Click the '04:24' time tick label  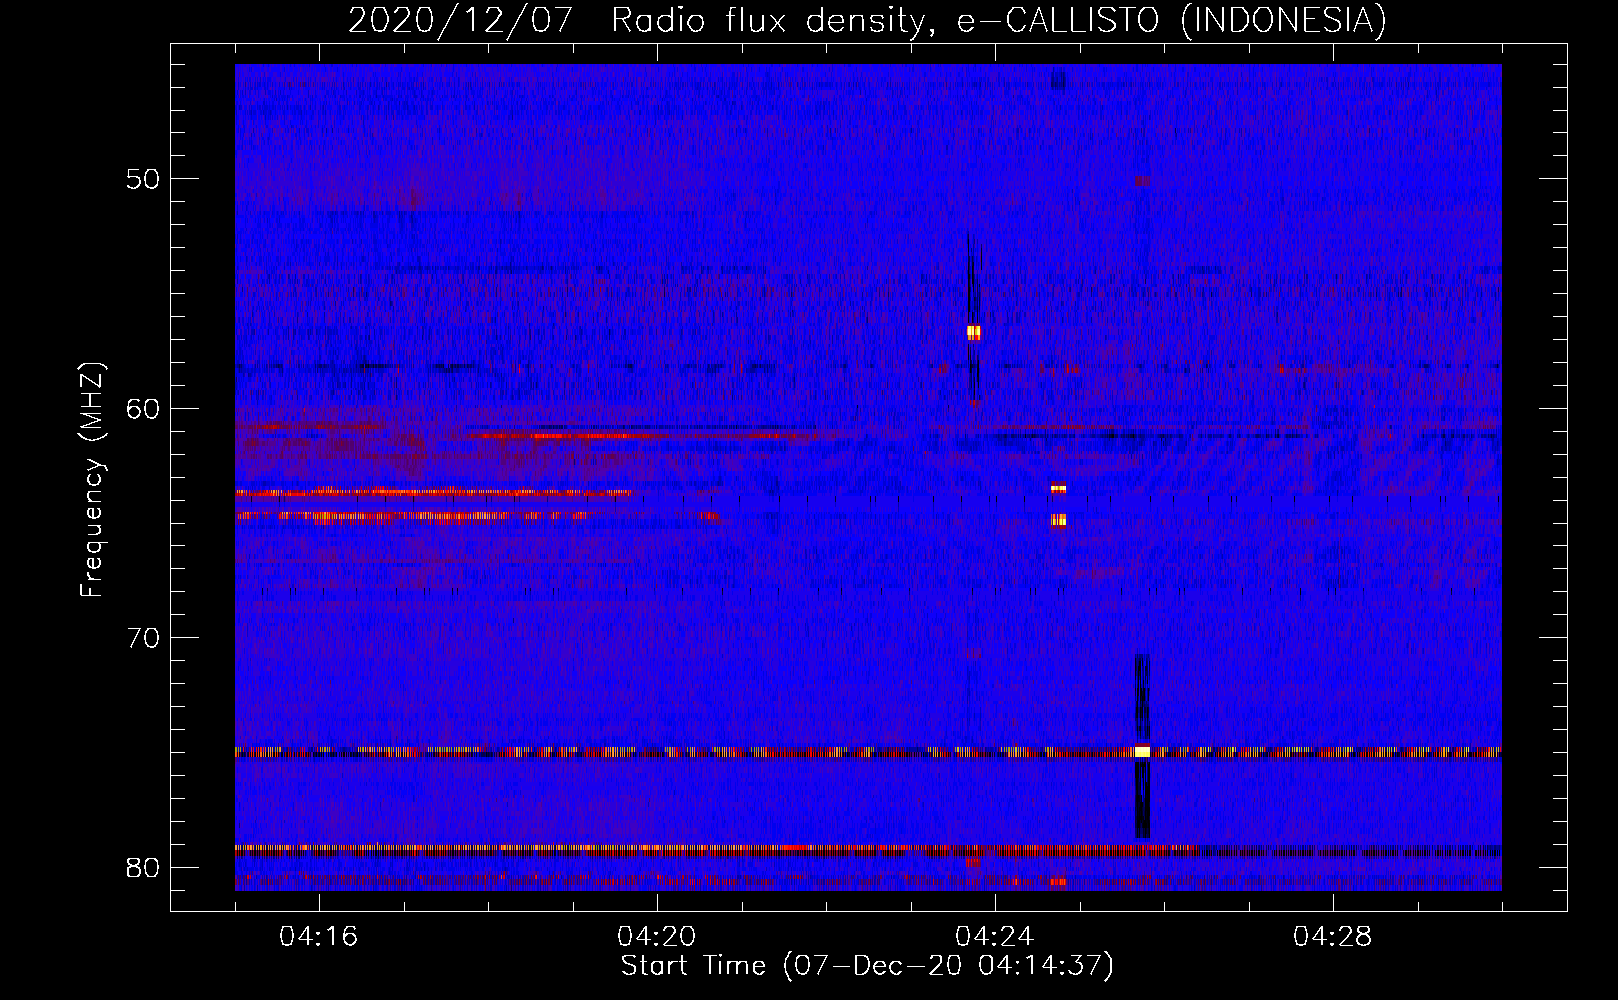point(995,937)
